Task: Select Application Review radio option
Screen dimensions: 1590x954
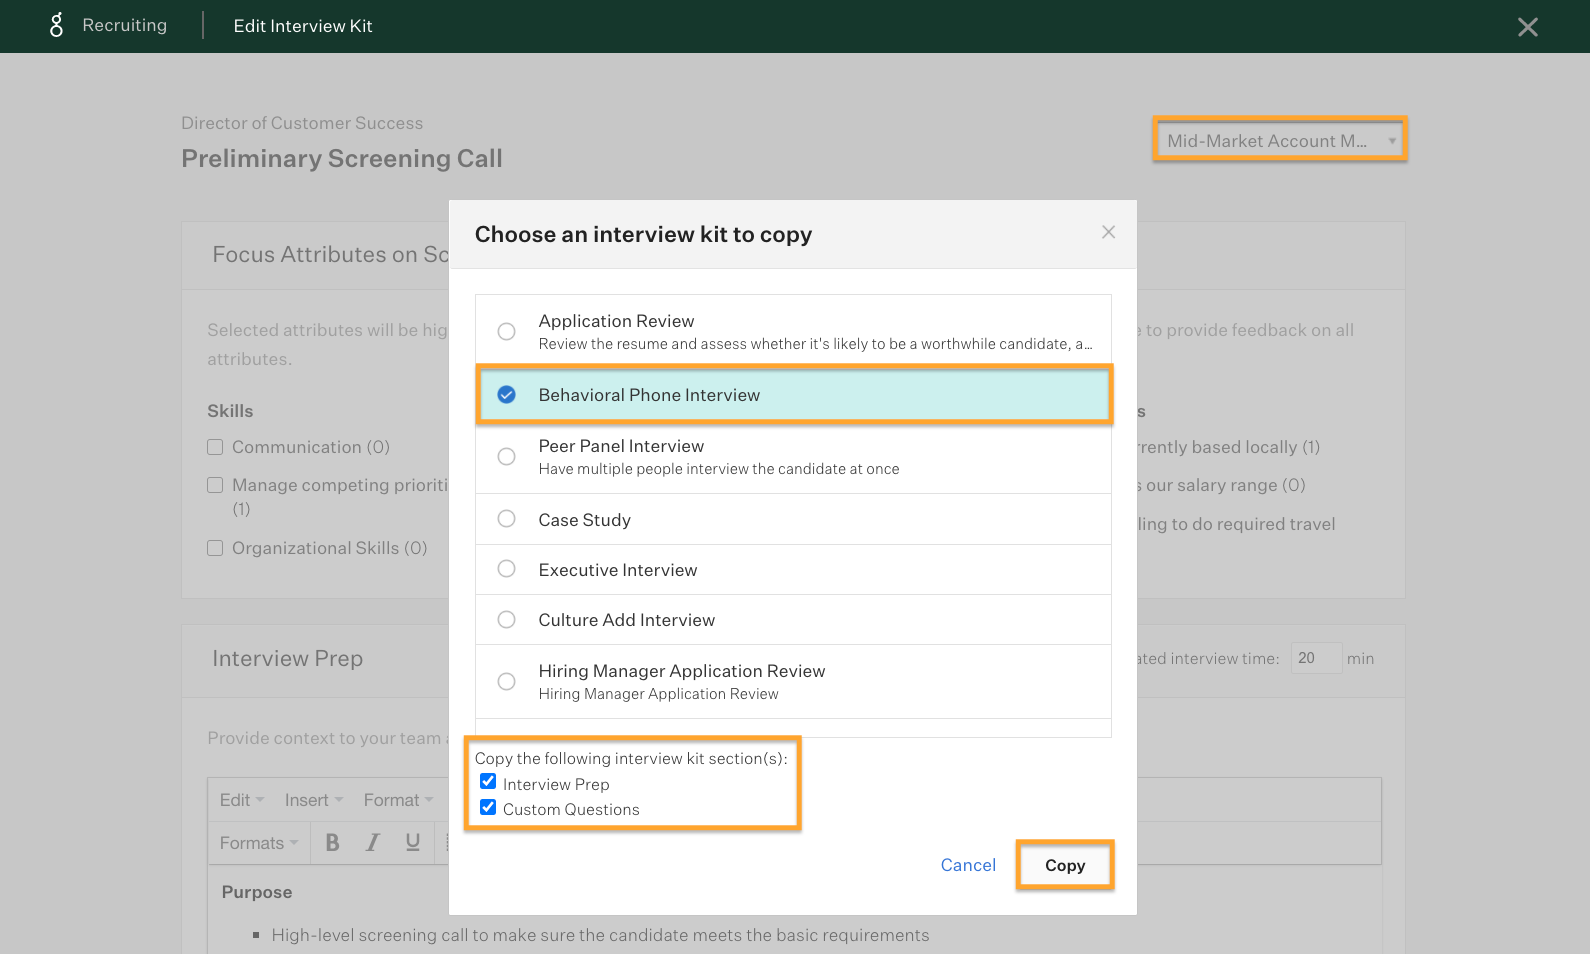Action: click(x=507, y=331)
